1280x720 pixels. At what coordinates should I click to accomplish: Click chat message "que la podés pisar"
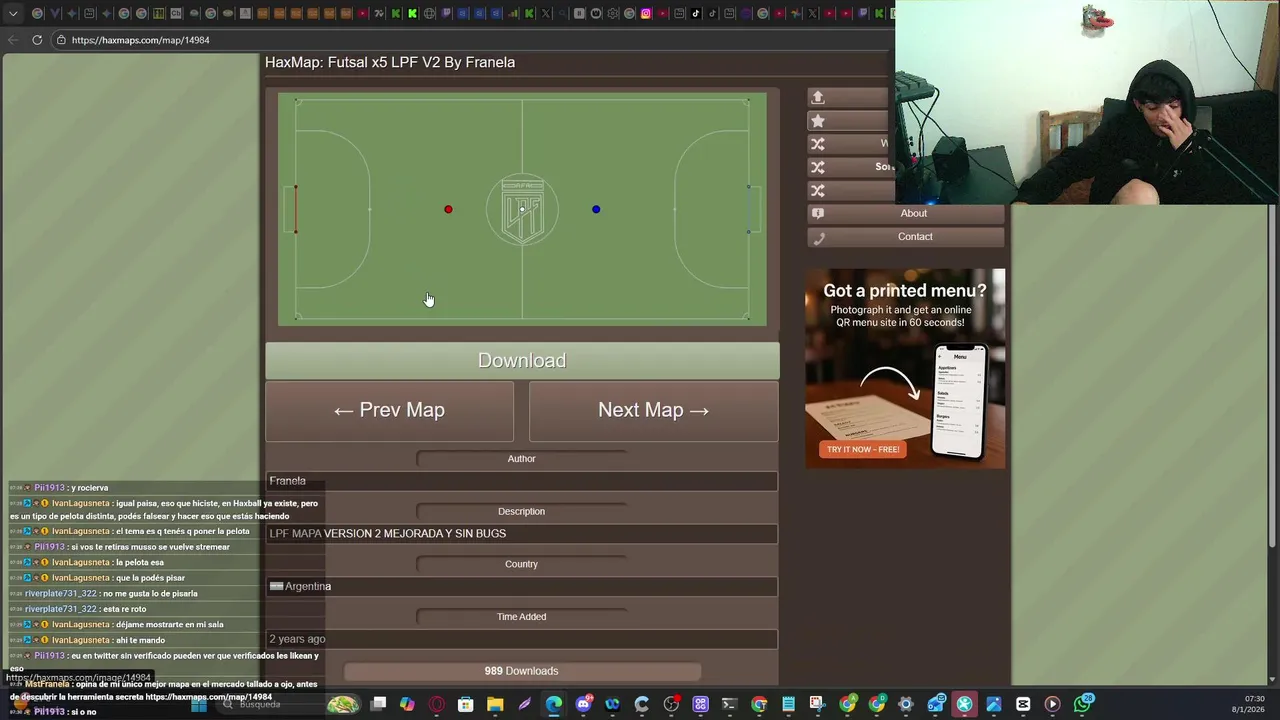coord(150,578)
